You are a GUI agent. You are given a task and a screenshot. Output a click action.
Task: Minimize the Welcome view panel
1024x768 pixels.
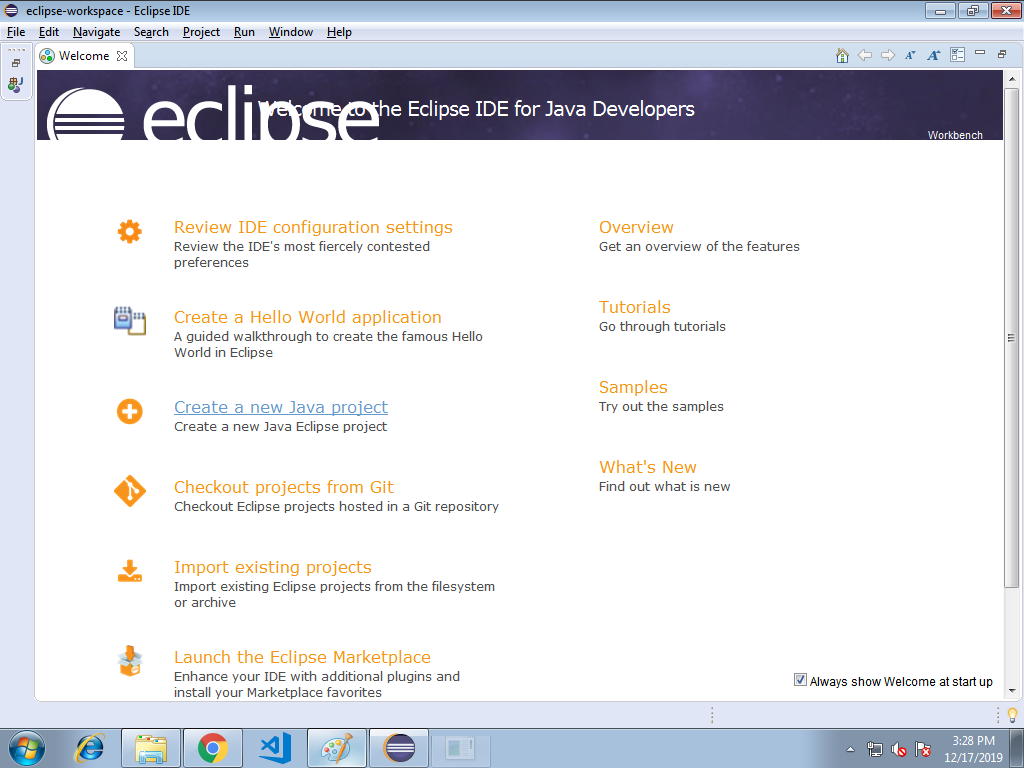tap(980, 53)
